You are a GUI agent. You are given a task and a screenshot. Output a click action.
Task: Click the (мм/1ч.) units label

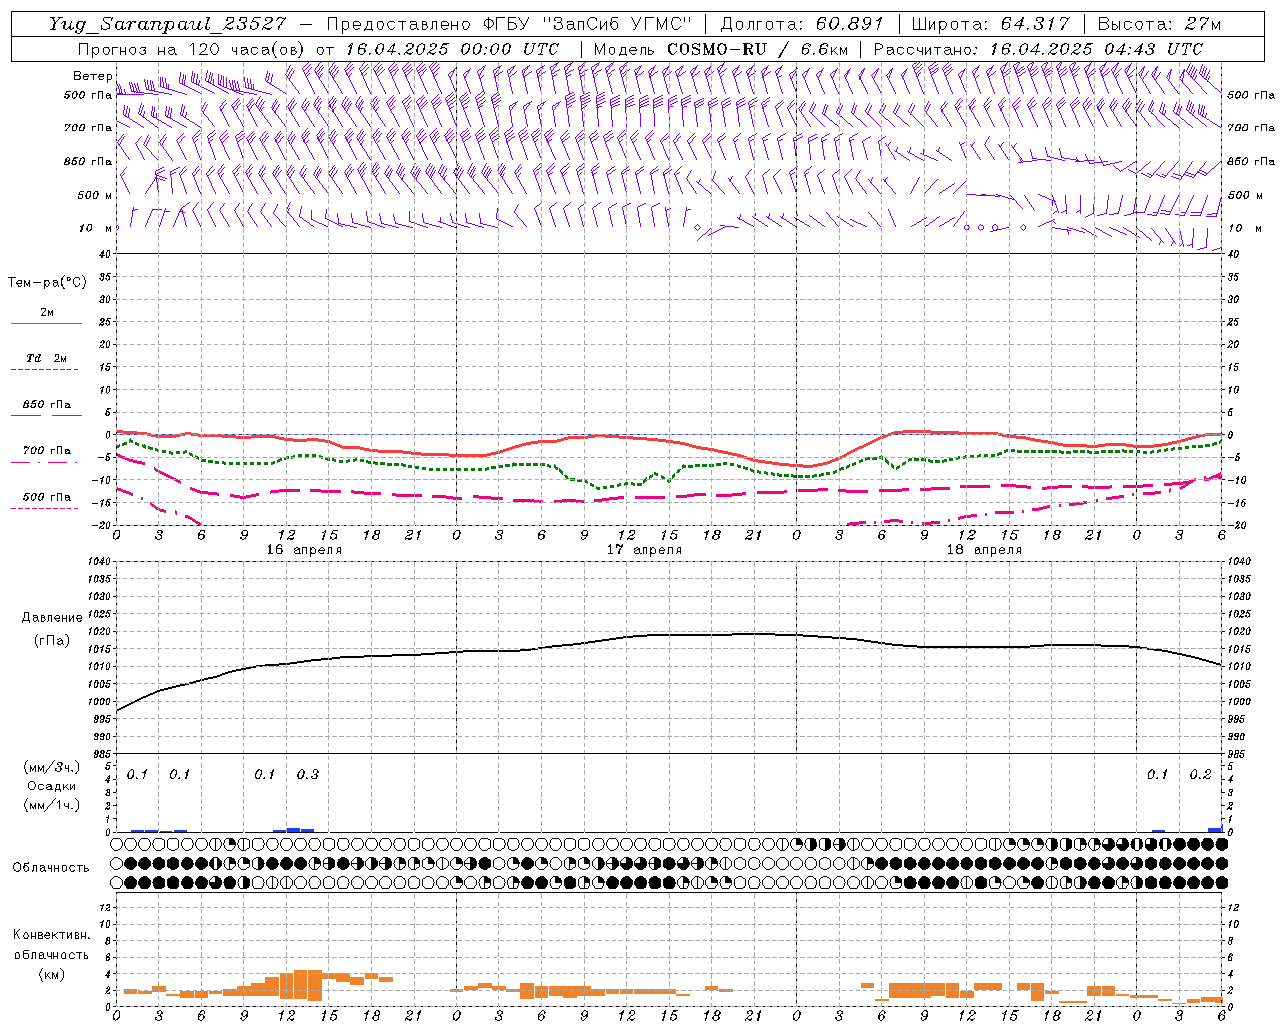point(51,805)
